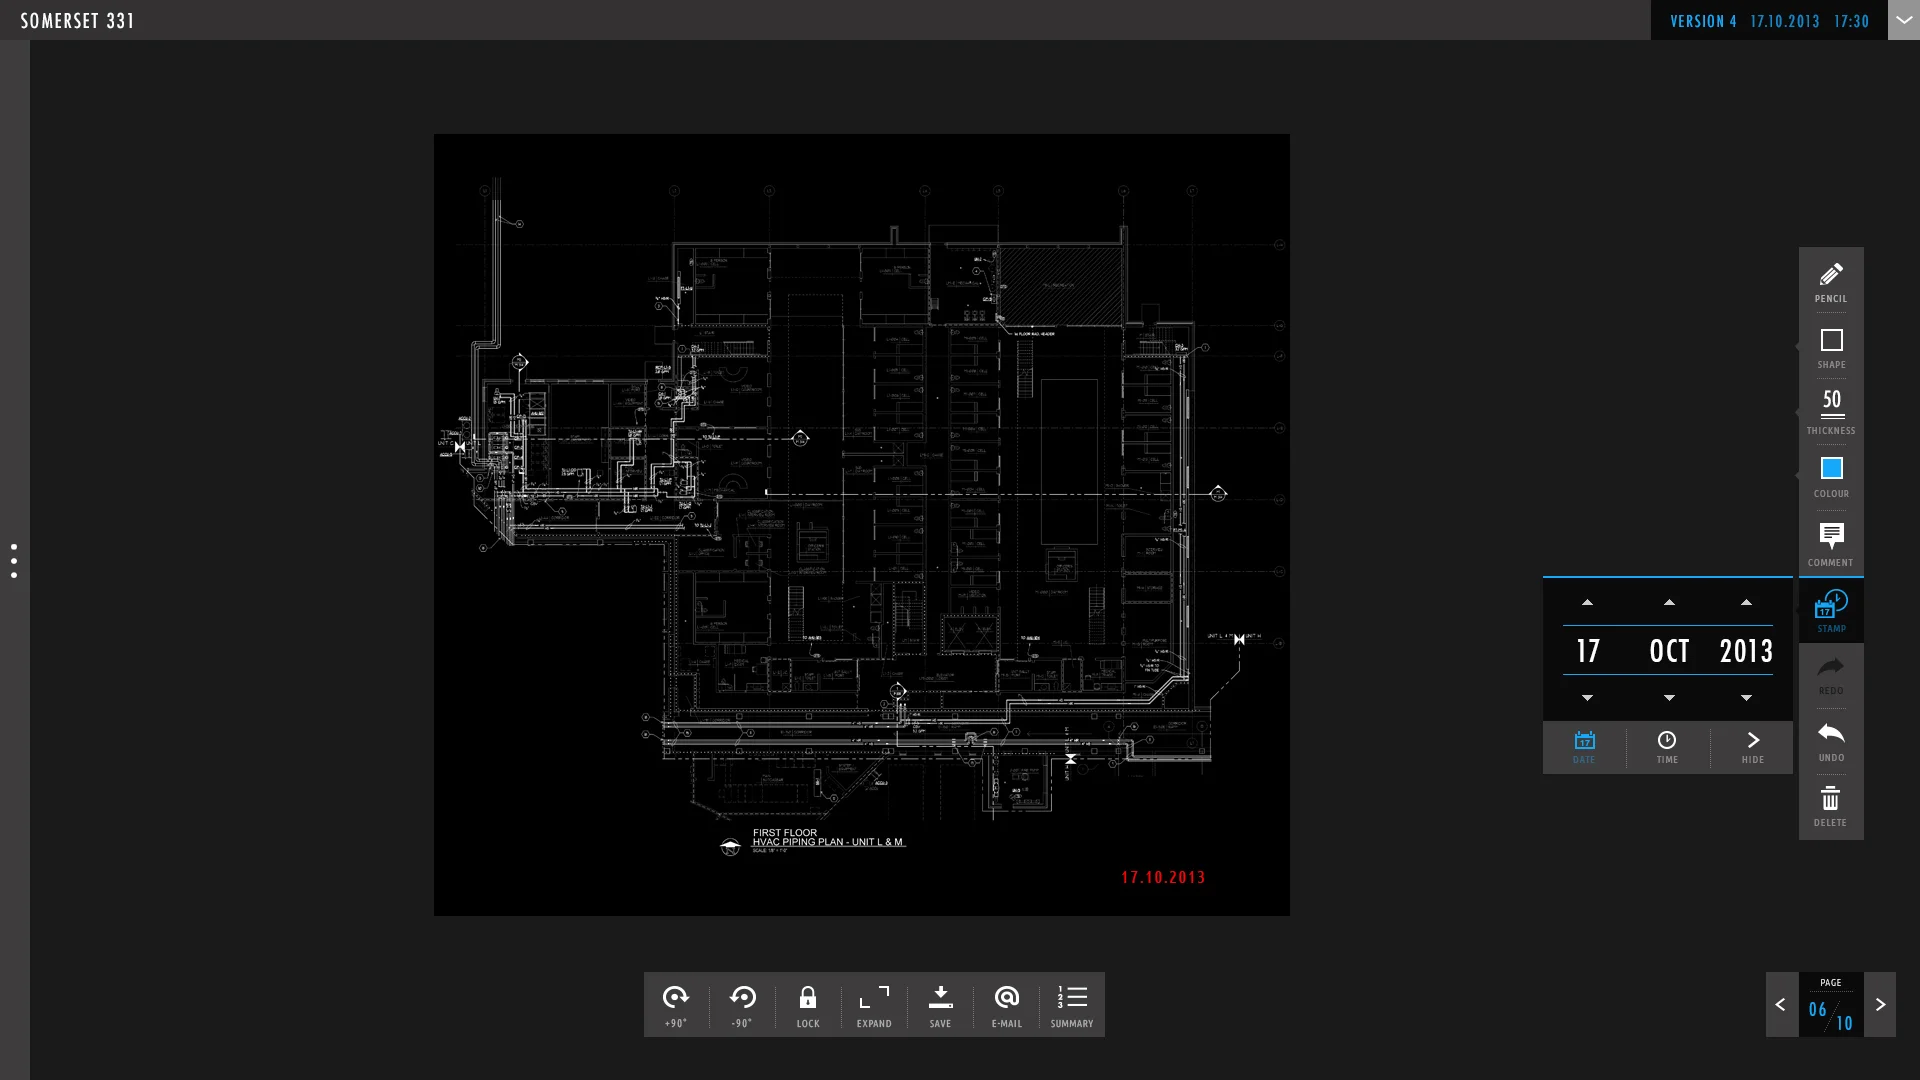Select the red 17.10.2013 stamp on drawing
1920x1080 pixels.
(1163, 877)
